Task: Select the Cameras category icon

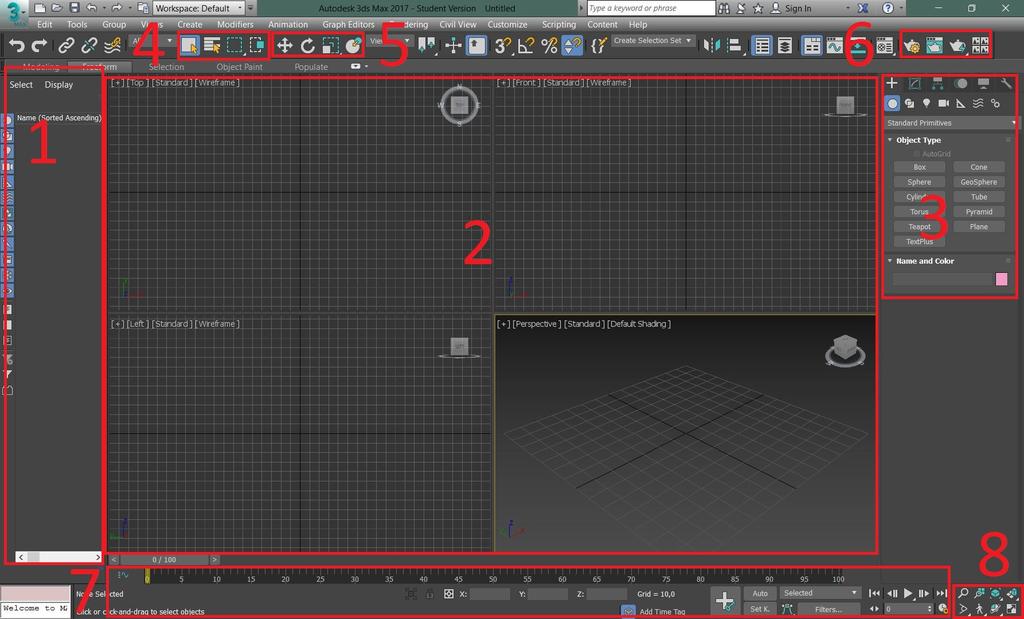Action: [x=944, y=103]
